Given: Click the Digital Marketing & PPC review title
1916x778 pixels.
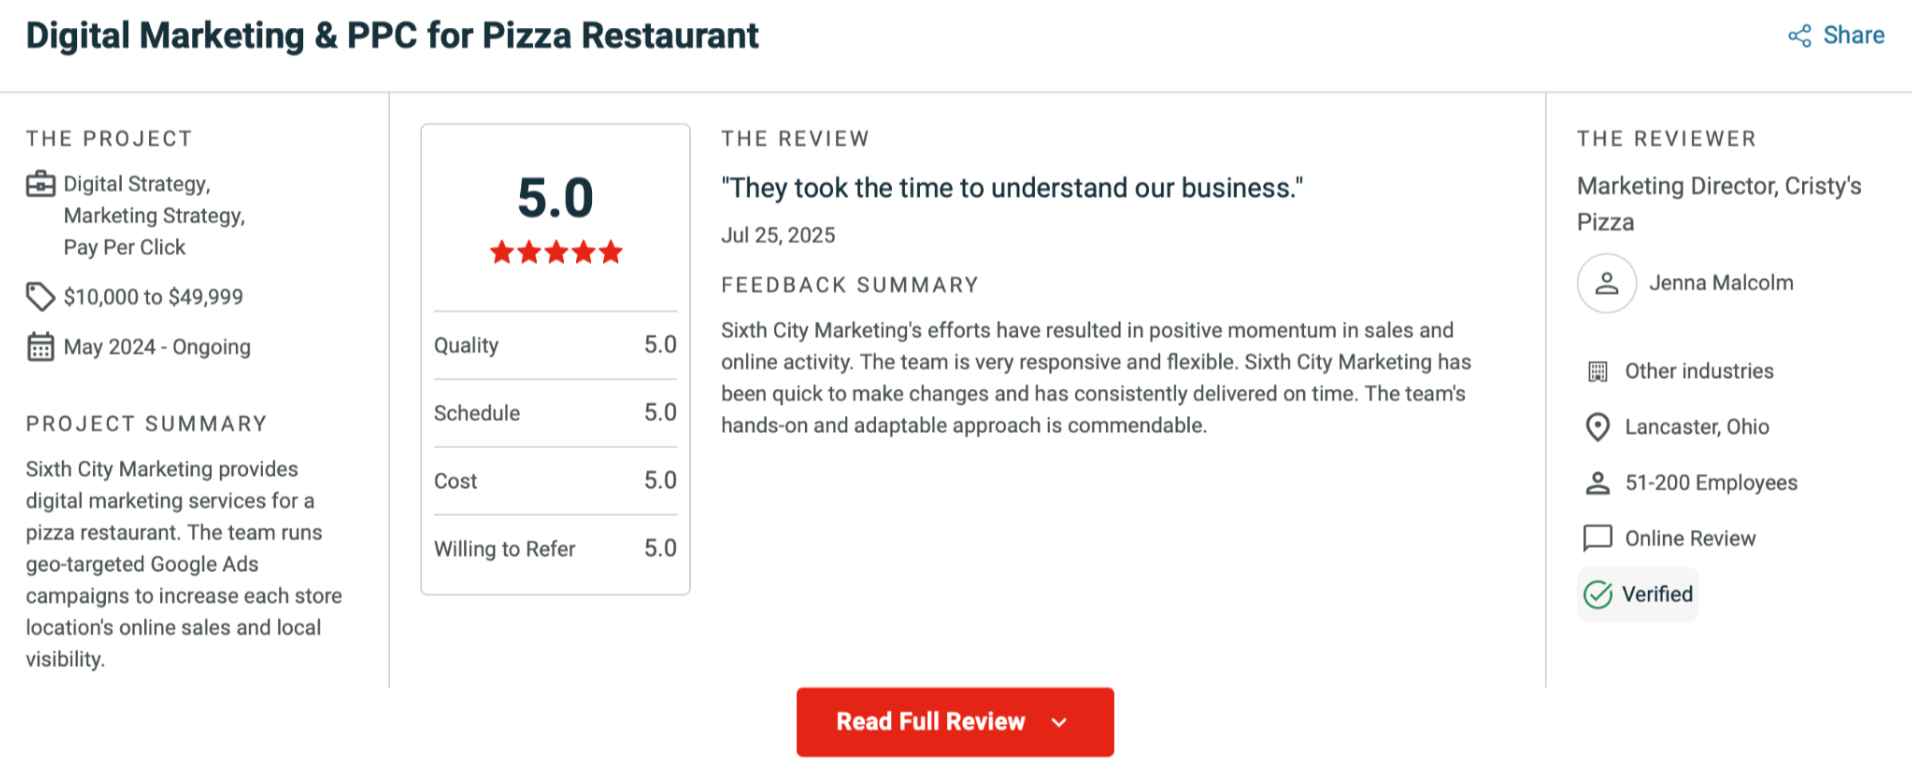Looking at the screenshot, I should pos(392,36).
